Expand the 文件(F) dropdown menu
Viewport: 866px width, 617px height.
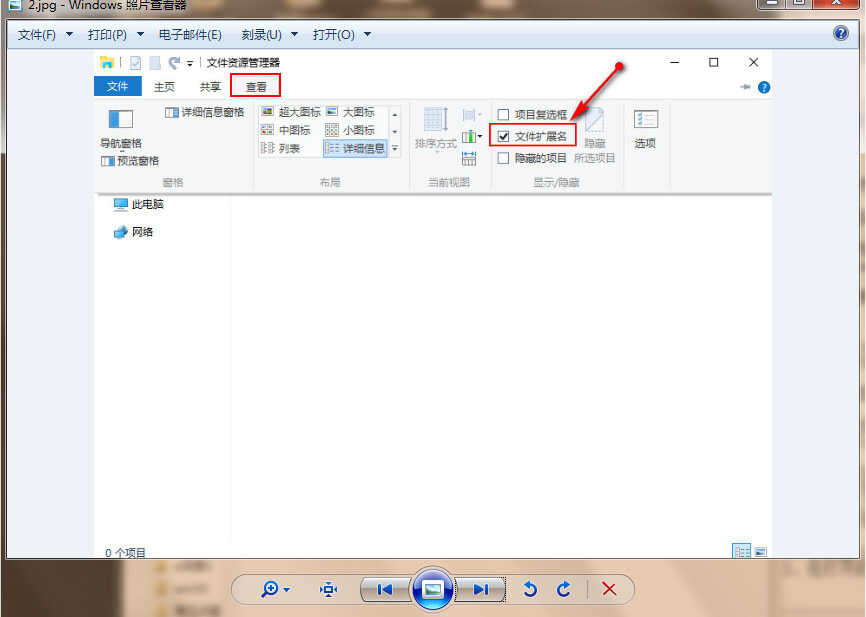point(45,35)
